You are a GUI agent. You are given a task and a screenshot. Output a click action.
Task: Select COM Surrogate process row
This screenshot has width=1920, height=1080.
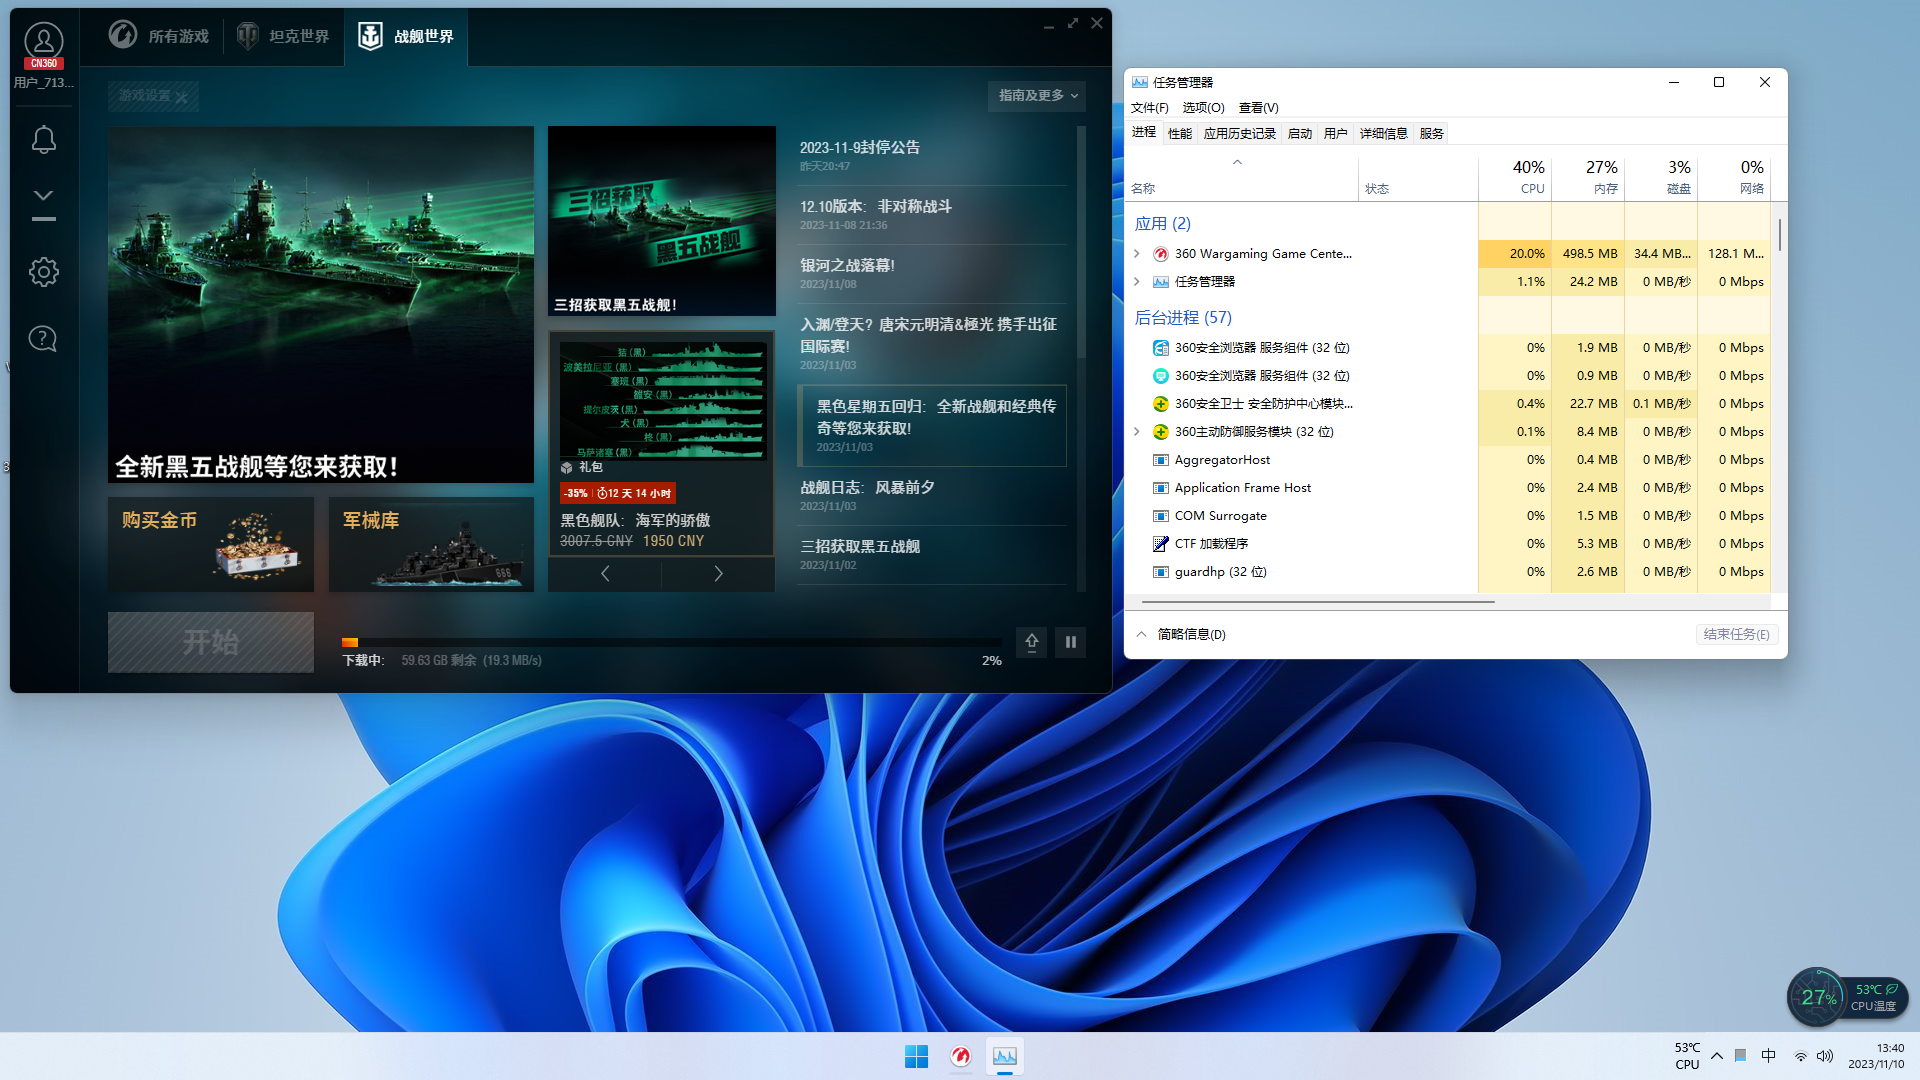pos(1448,516)
